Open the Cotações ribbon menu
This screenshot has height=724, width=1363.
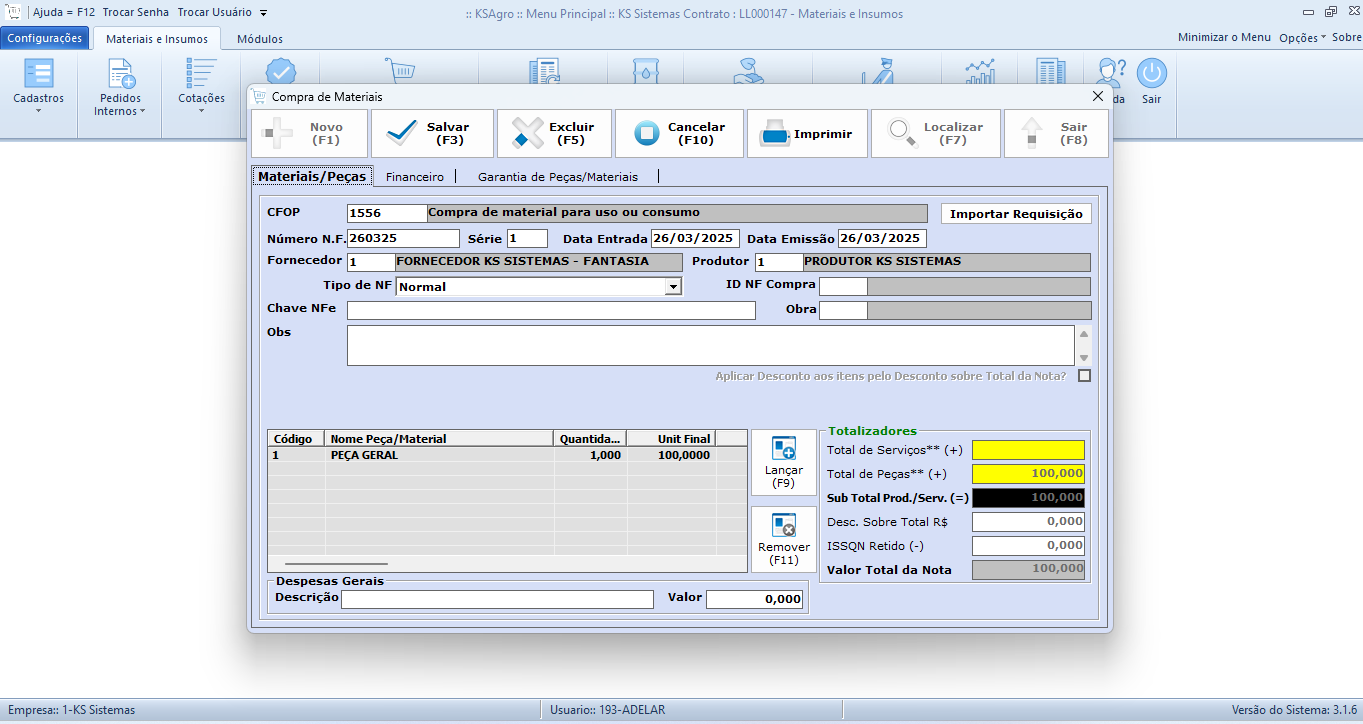click(201, 86)
